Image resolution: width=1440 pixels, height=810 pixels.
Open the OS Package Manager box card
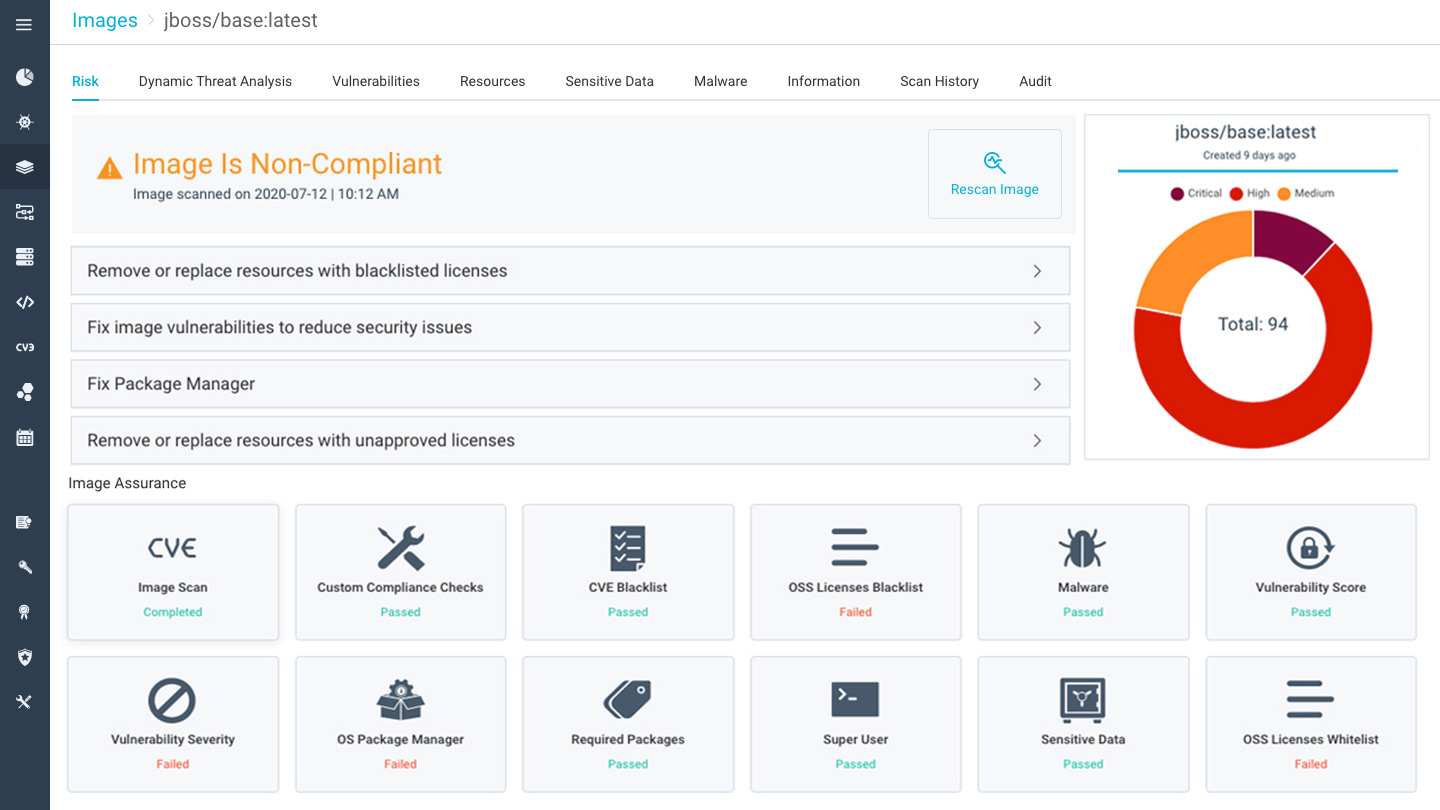(x=400, y=724)
